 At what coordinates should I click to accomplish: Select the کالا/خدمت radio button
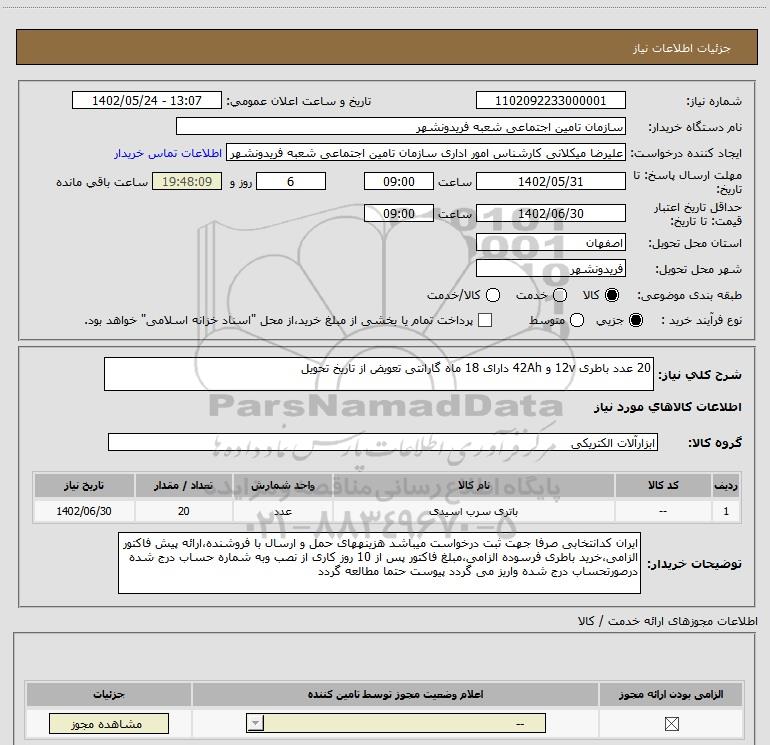point(493,295)
